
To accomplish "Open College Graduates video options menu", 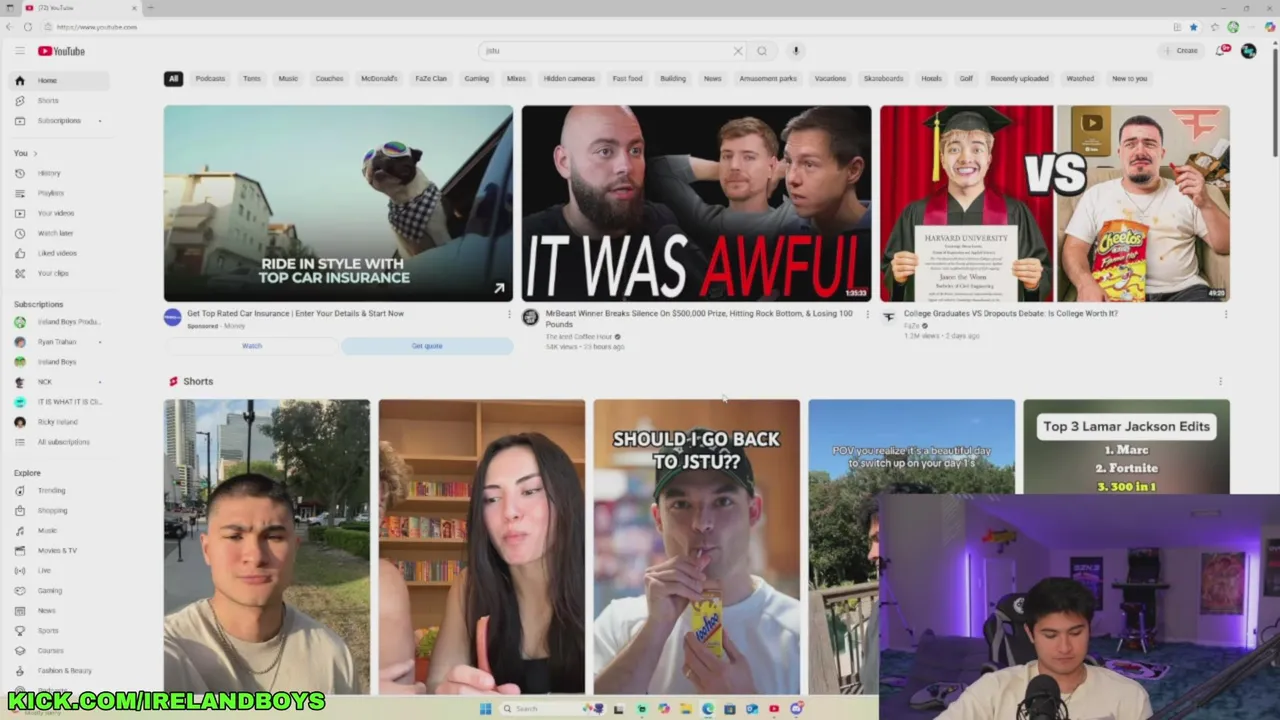I will pos(1225,314).
